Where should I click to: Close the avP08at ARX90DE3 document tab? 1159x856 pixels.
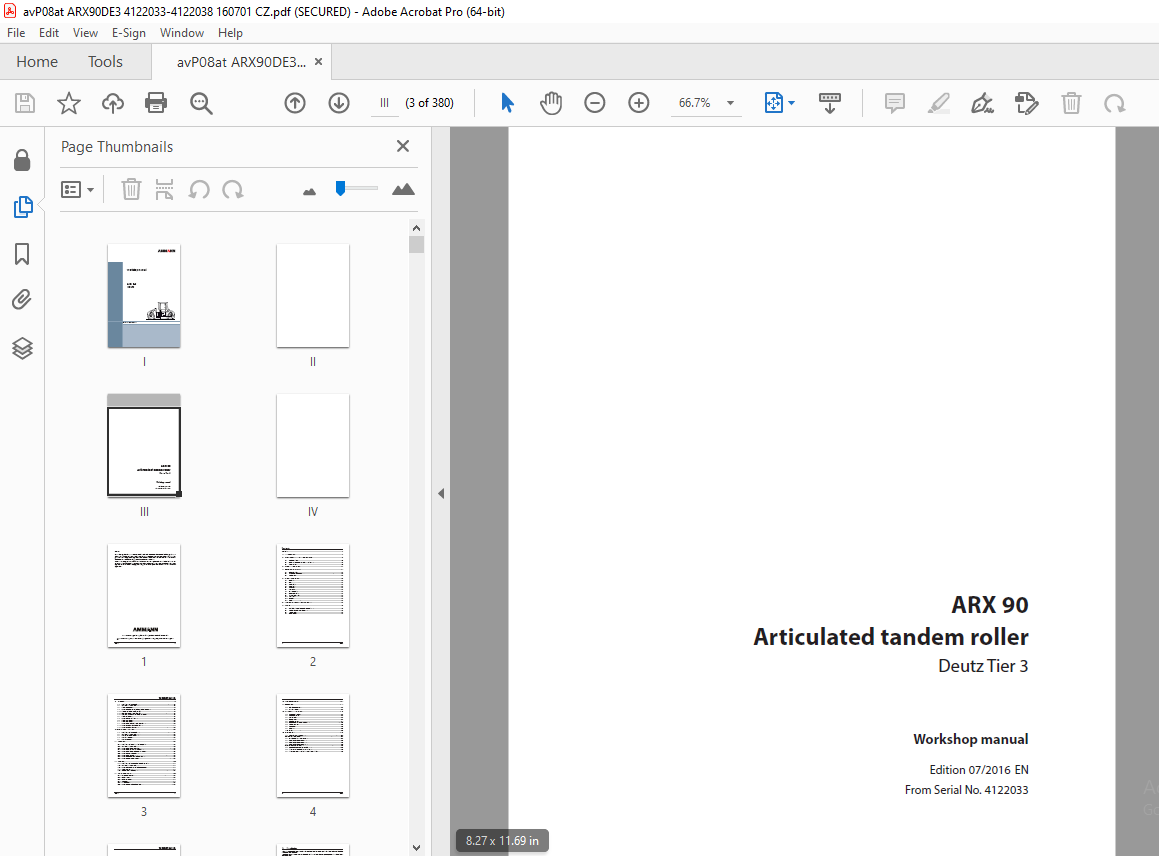point(319,61)
